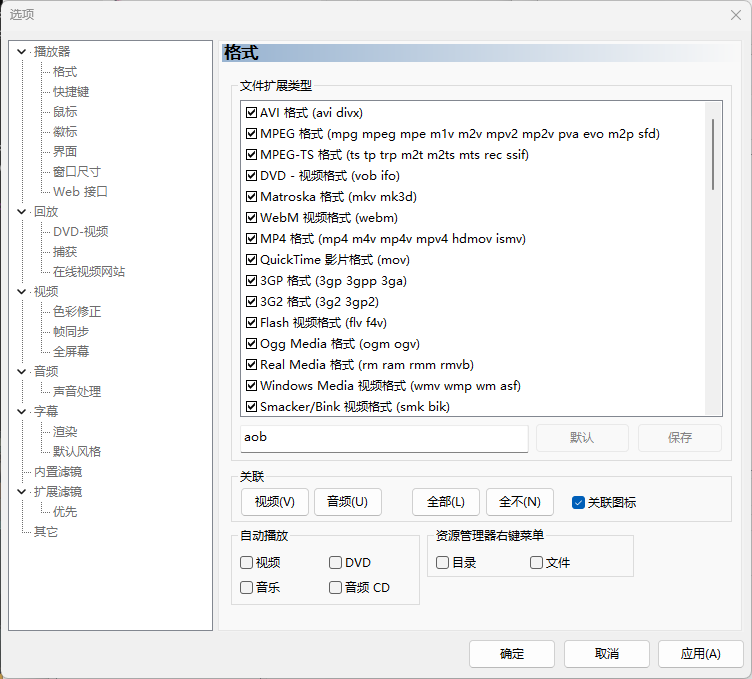The image size is (752, 679).
Task: Open the 声音处理 settings page
Action: point(77,392)
